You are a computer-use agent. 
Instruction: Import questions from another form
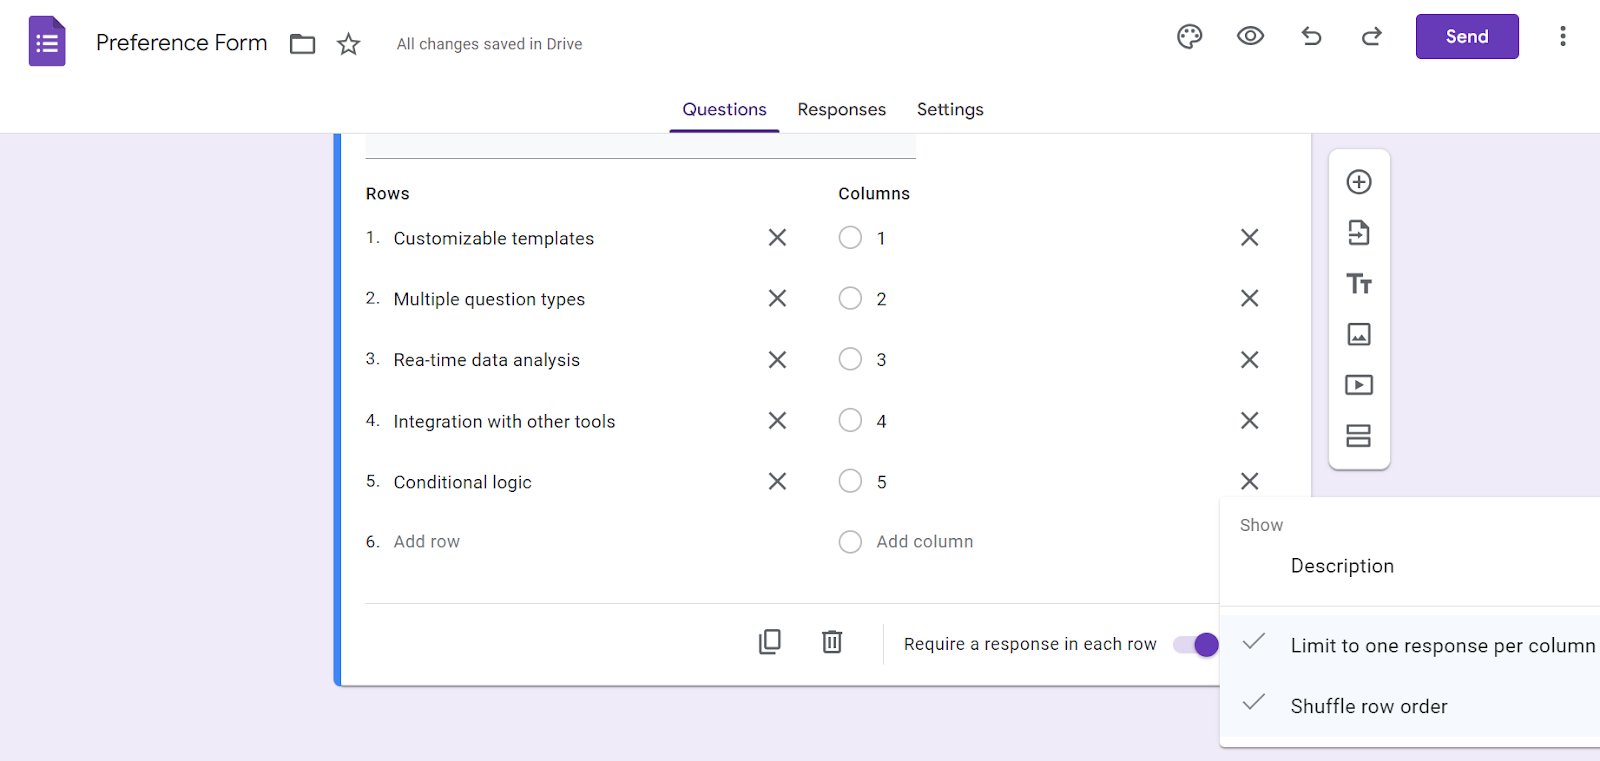click(x=1358, y=233)
